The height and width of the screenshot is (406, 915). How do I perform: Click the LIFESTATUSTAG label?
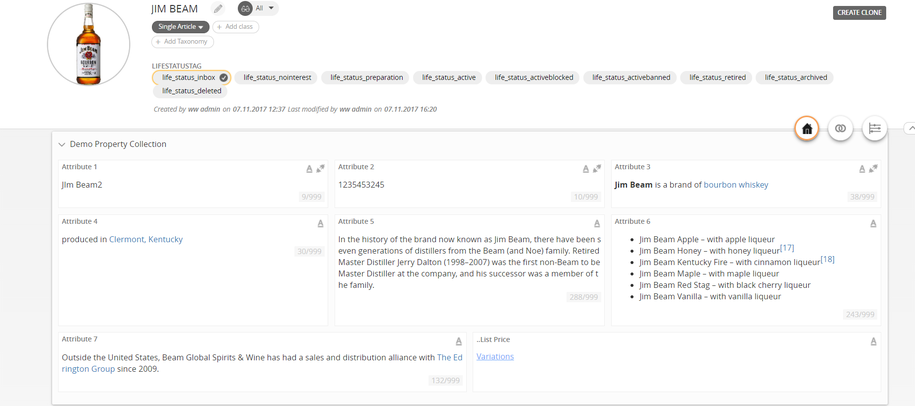(176, 66)
